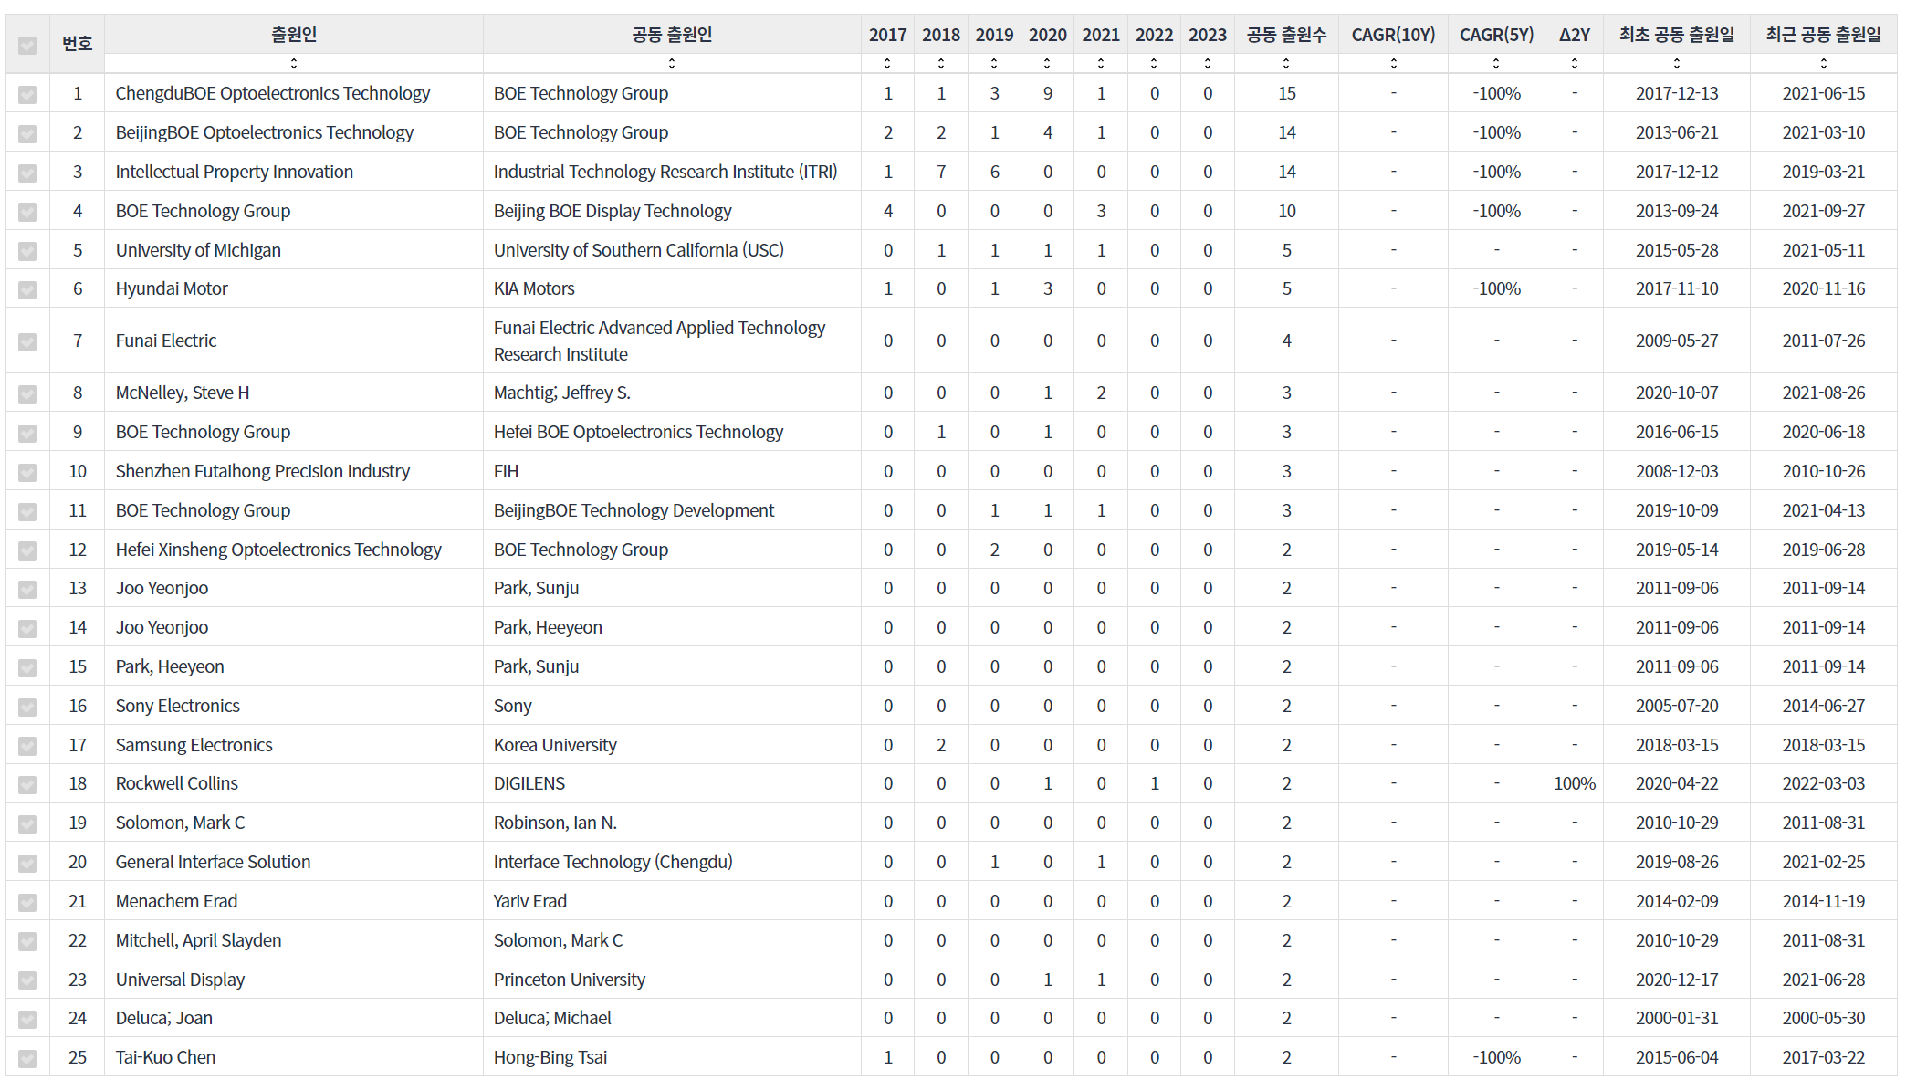Select applicant University of Michigan
Screen dimensions: 1906x1080
click(198, 250)
